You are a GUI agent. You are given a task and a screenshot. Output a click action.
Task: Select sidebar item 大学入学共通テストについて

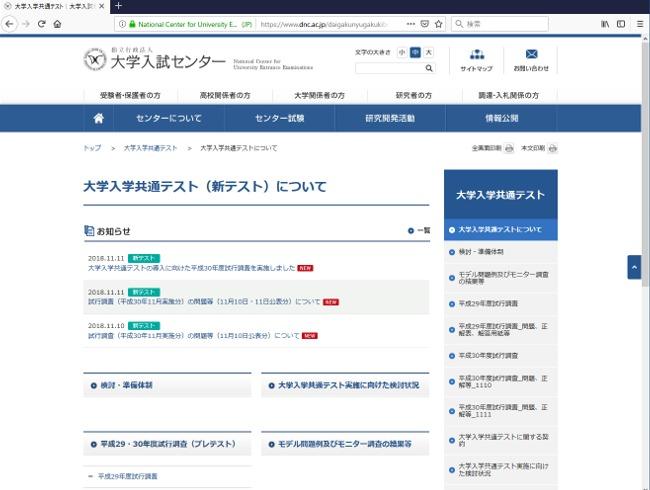point(501,230)
